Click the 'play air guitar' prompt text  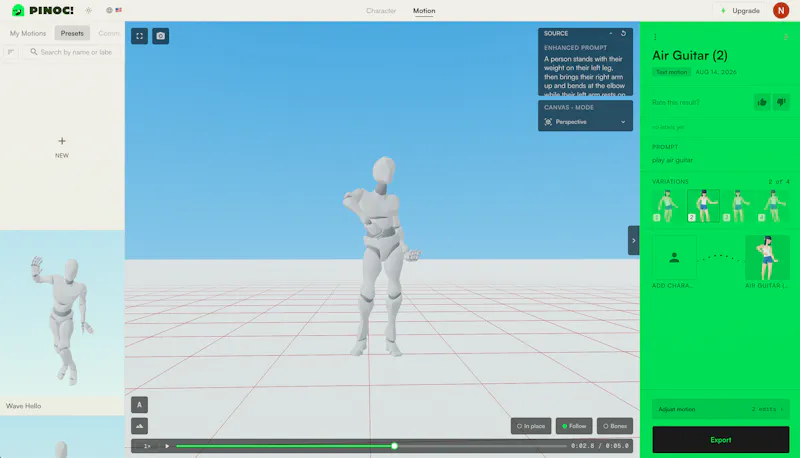(672, 160)
